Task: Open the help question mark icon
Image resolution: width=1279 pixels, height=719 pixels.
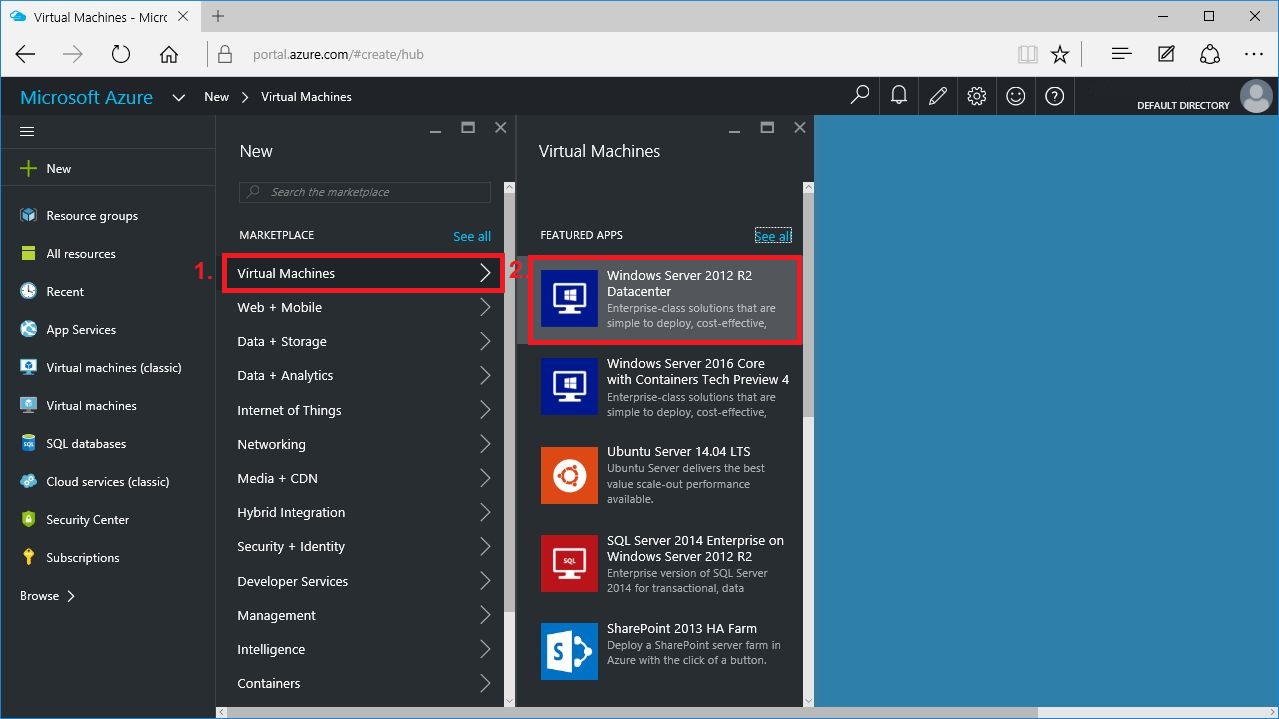Action: (x=1054, y=96)
